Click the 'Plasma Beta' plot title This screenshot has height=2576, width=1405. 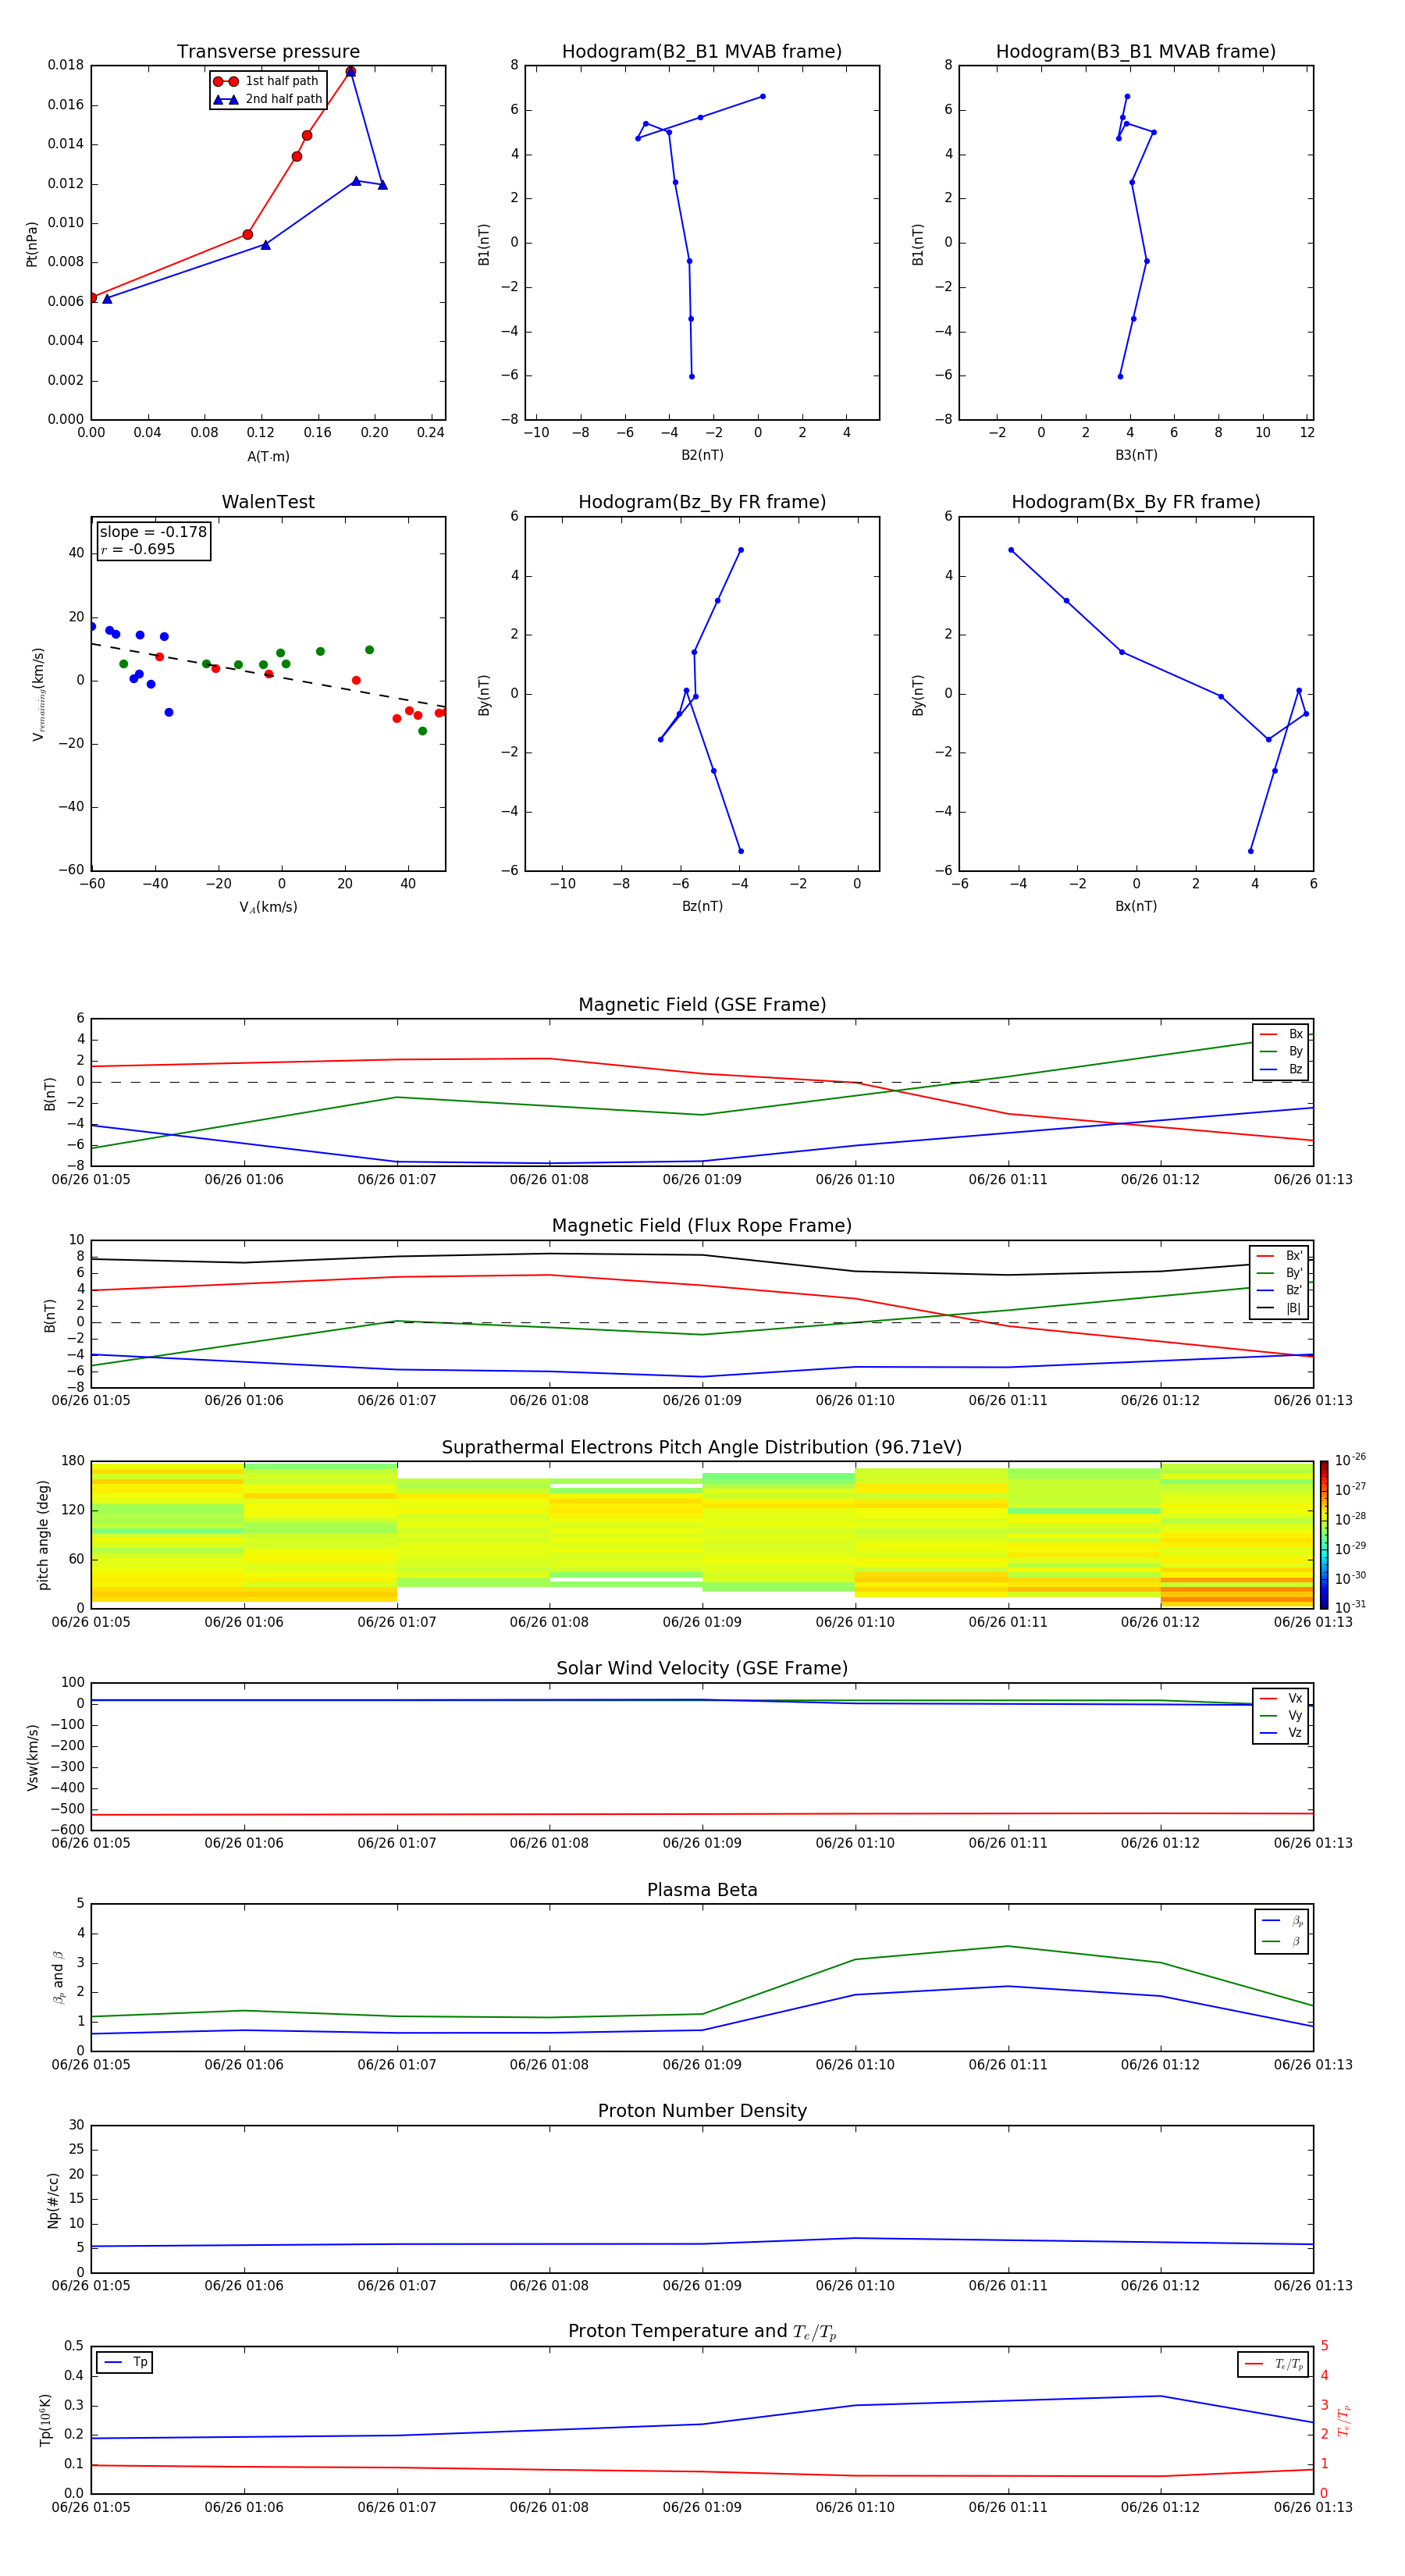[x=702, y=1890]
